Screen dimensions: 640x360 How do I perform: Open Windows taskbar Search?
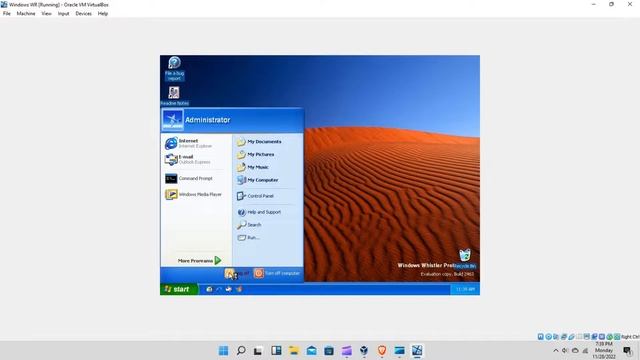[x=241, y=350]
